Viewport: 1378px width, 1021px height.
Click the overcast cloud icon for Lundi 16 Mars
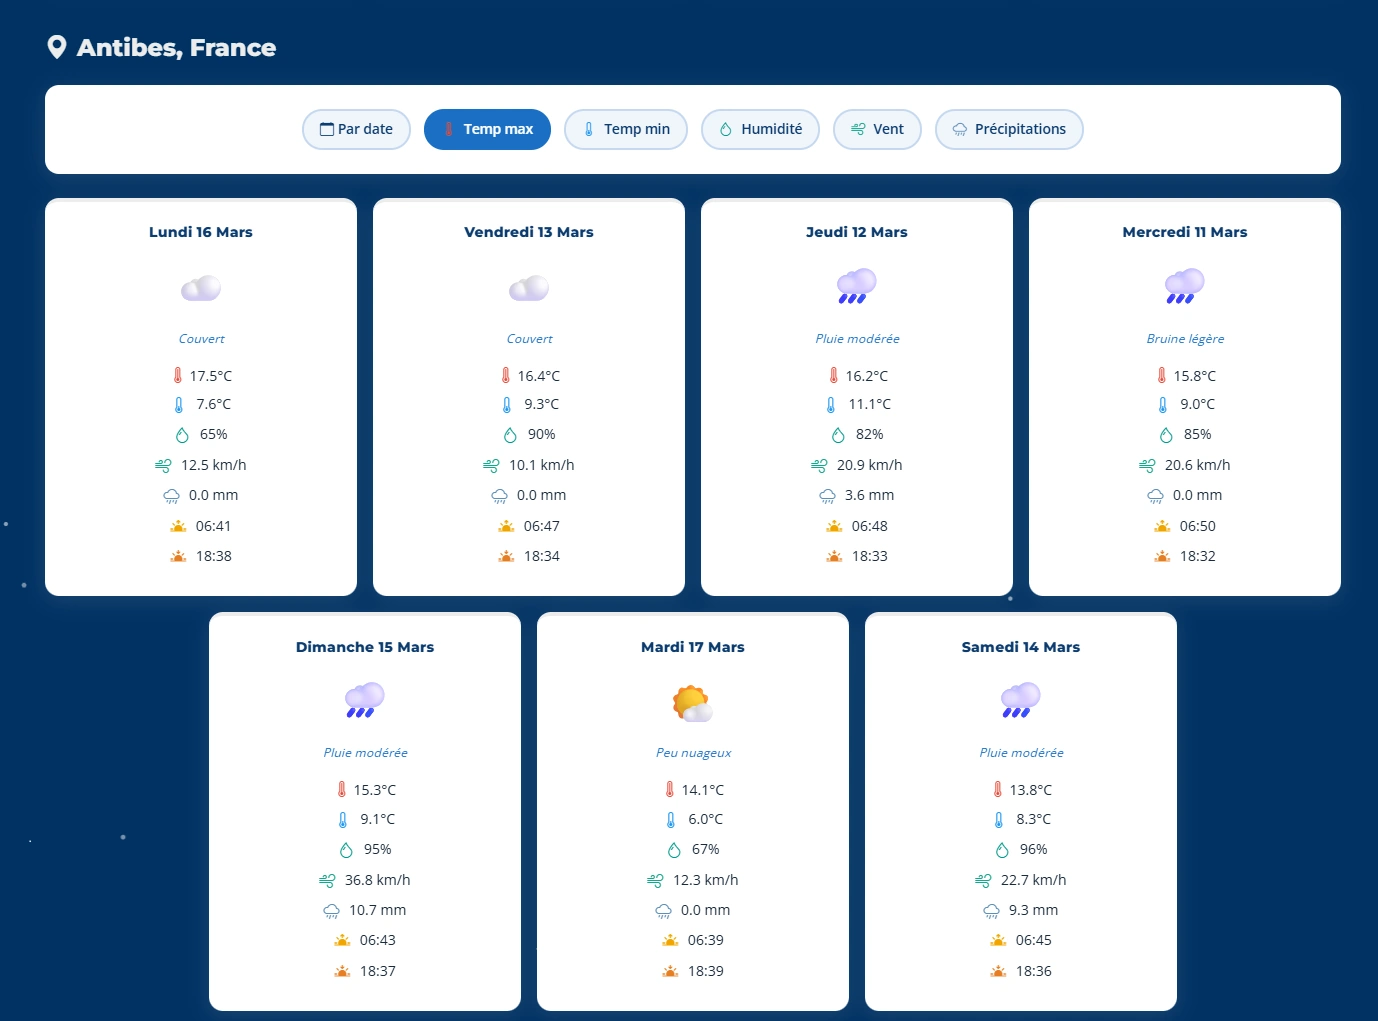pyautogui.click(x=201, y=288)
